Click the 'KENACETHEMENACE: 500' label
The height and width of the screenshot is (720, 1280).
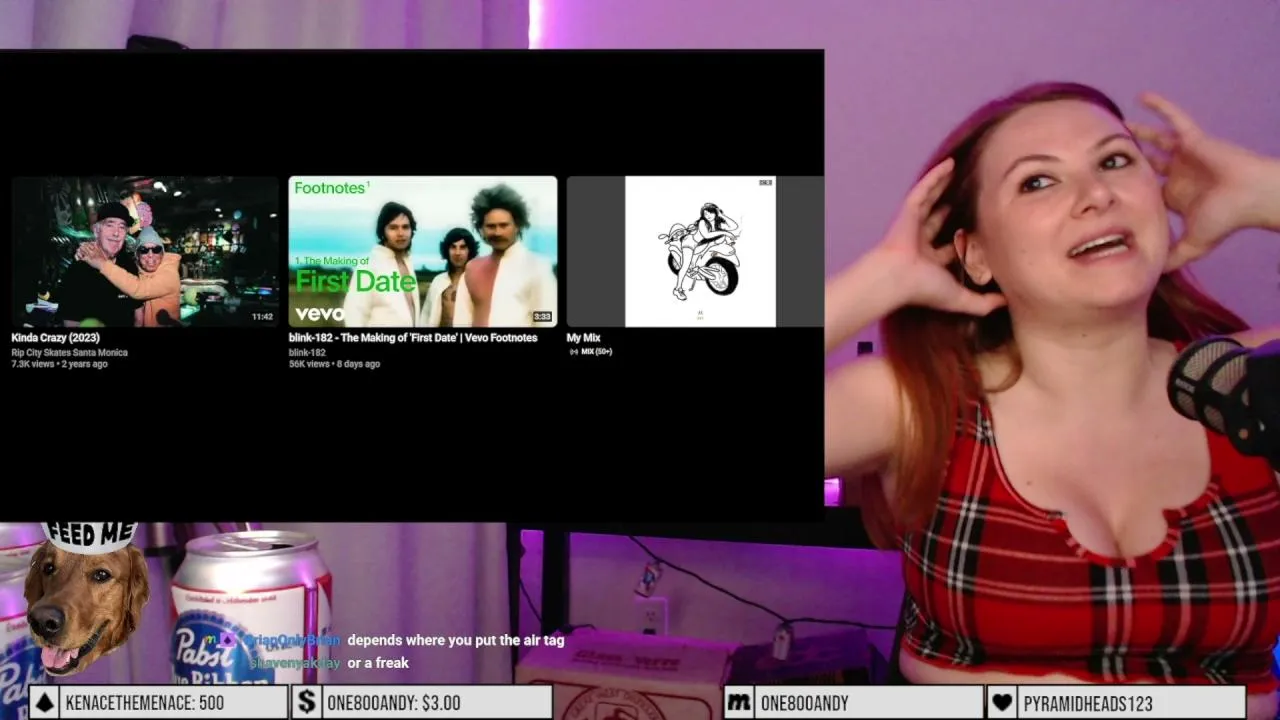pyautogui.click(x=145, y=703)
